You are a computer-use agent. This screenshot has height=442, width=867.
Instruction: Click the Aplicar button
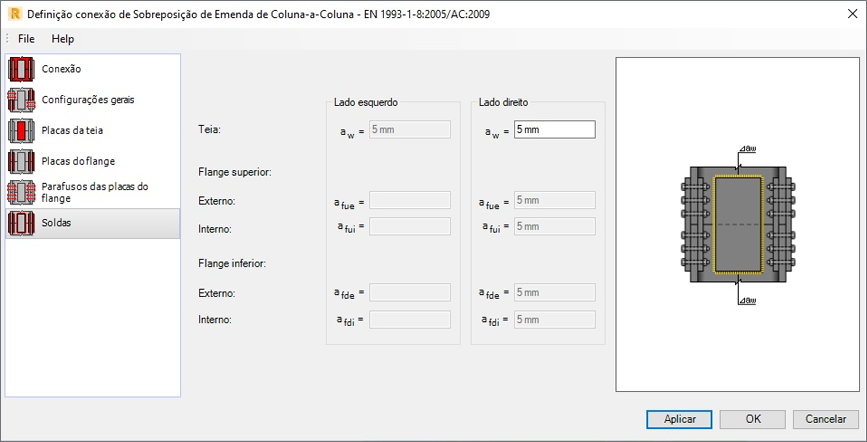tap(680, 419)
